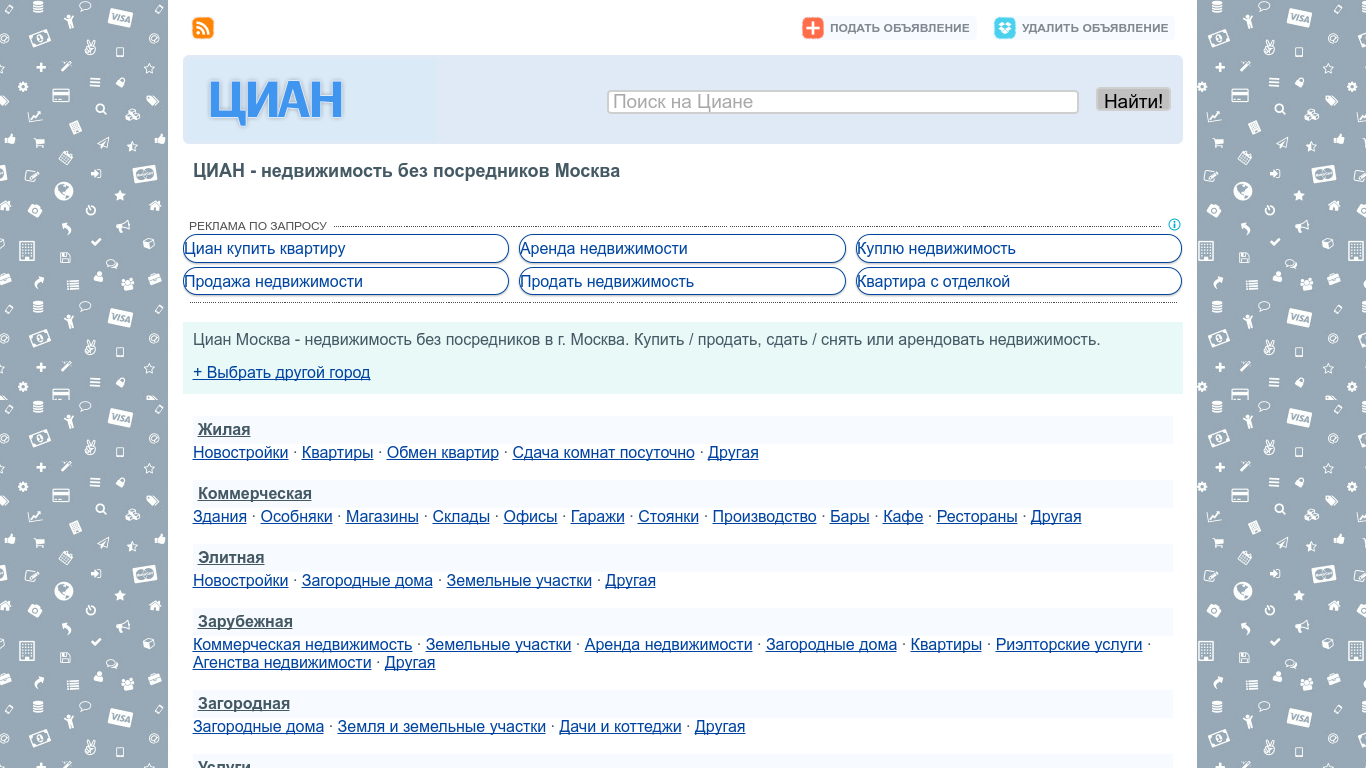
Task: Open Другая under Зарубежная
Action: (x=410, y=663)
